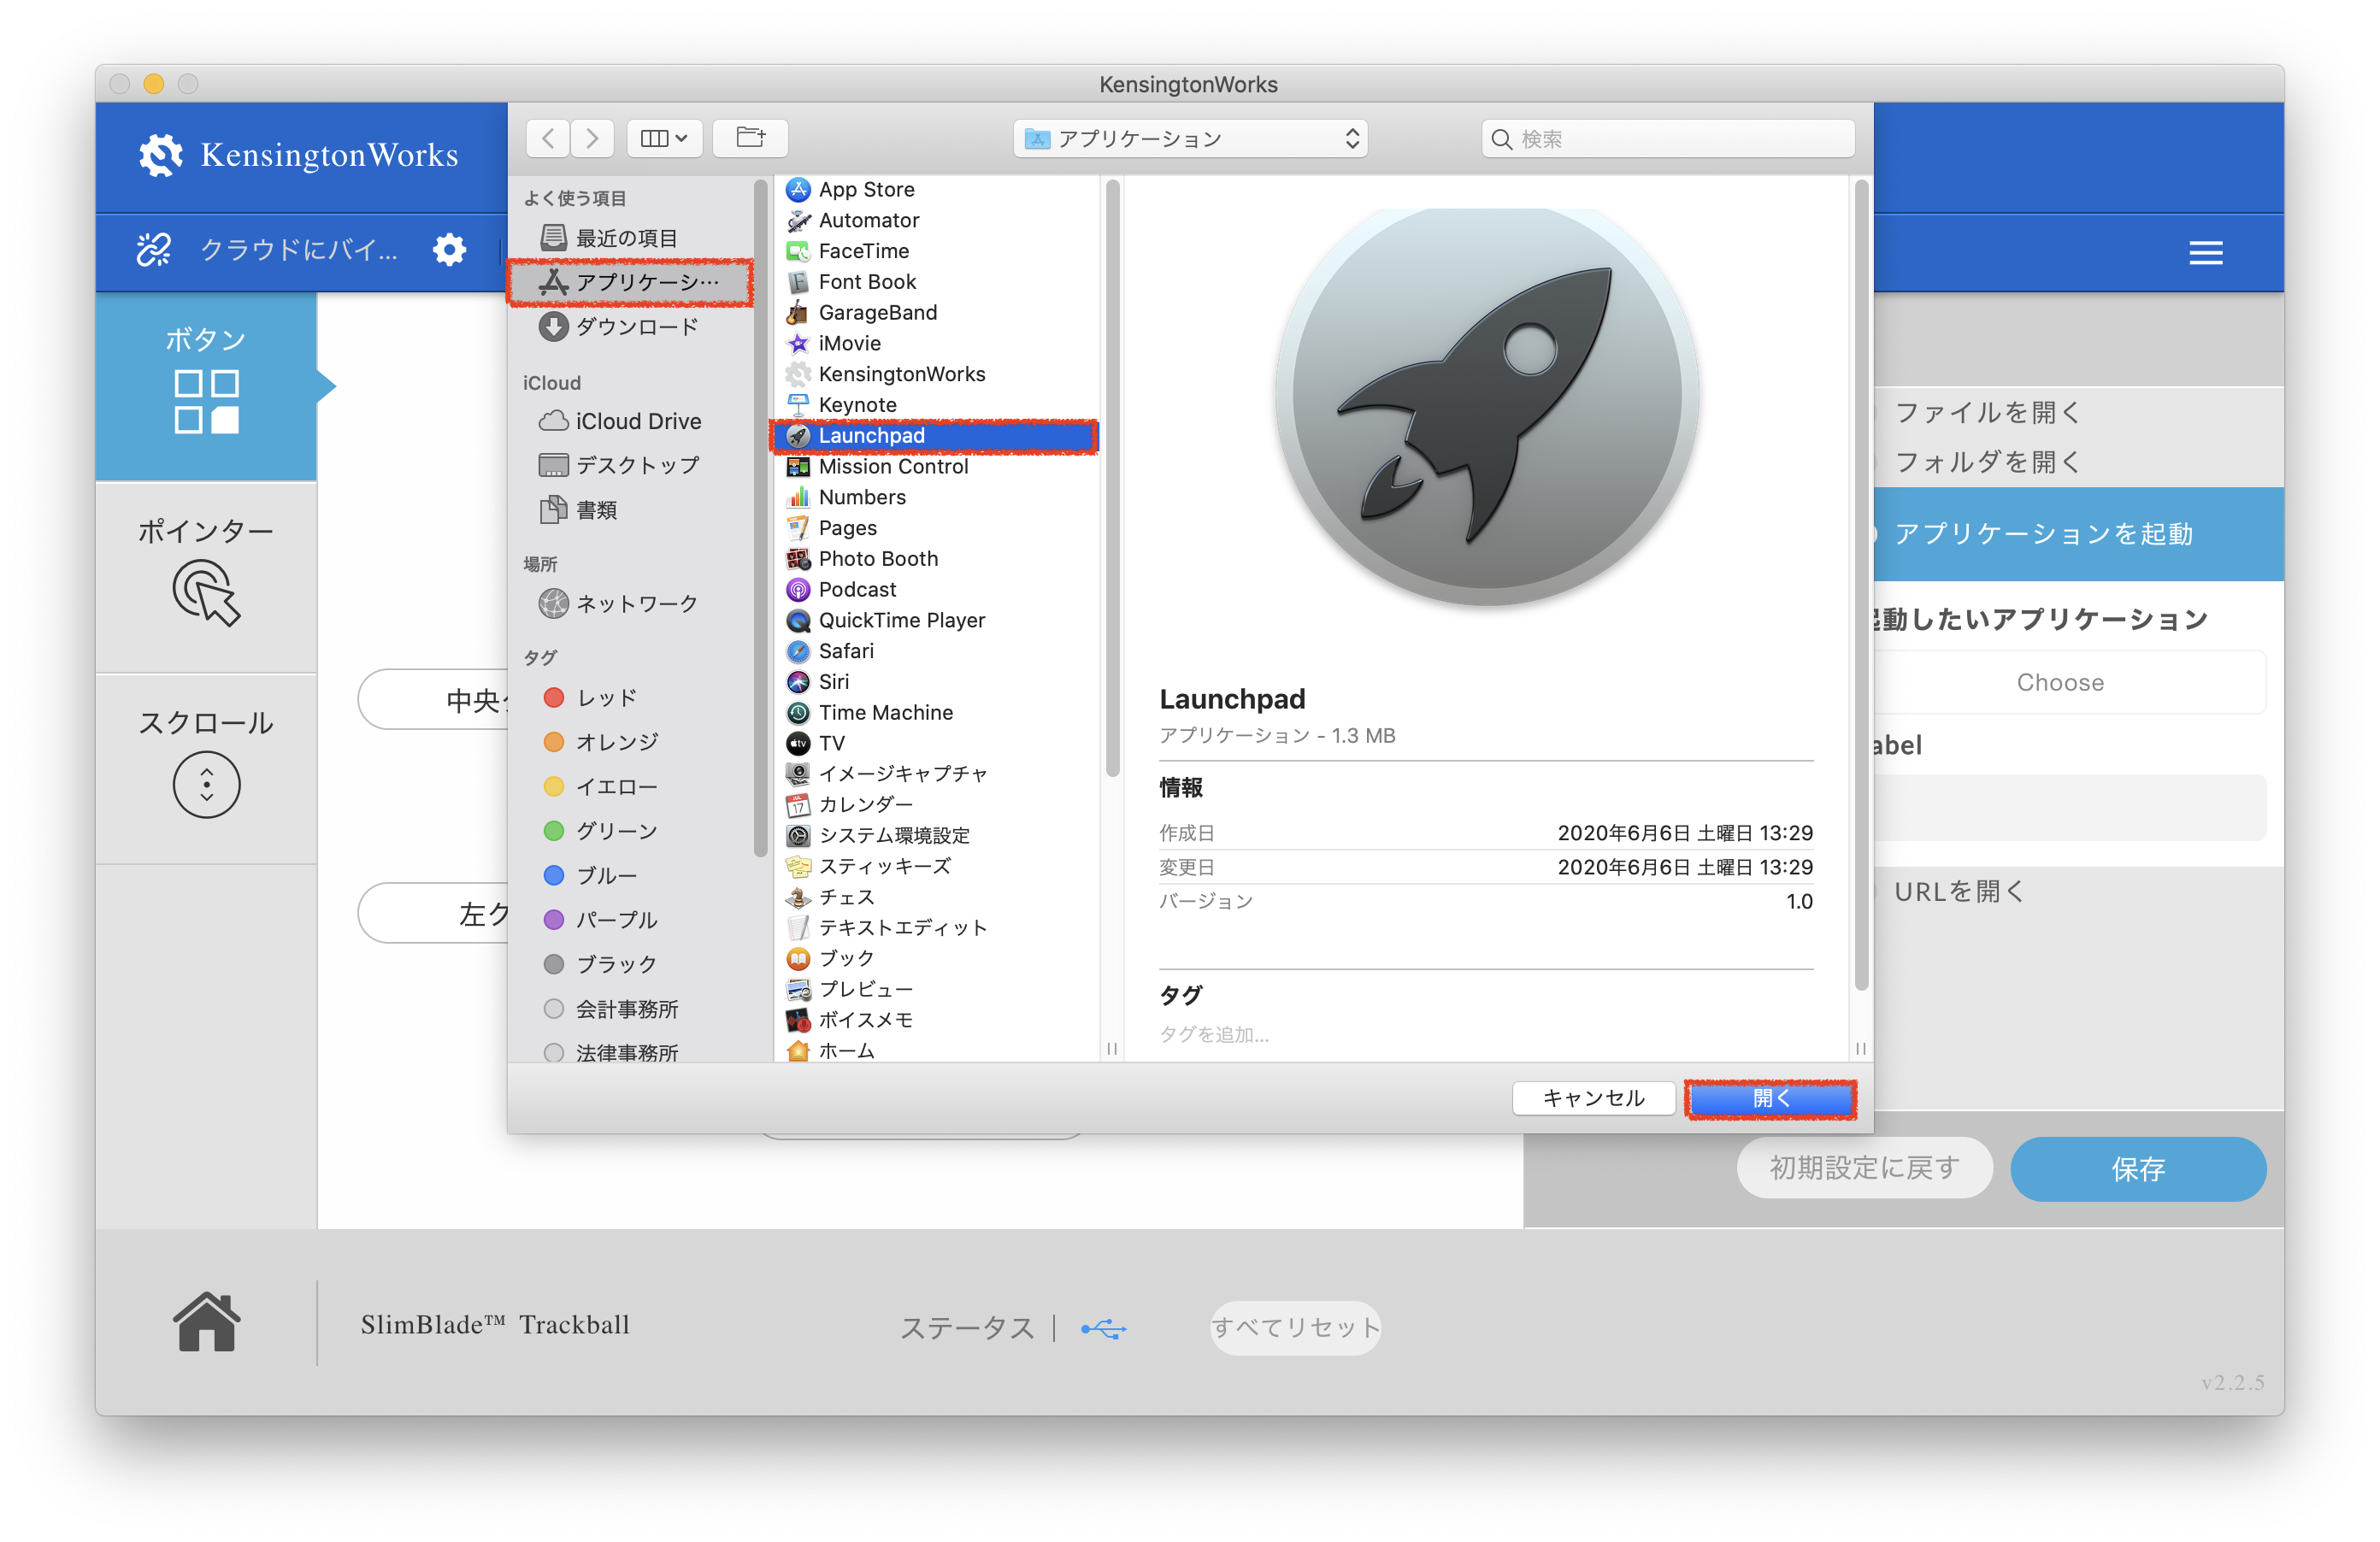The width and height of the screenshot is (2380, 1542).
Task: Select the QuickTime Player icon
Action: point(797,621)
